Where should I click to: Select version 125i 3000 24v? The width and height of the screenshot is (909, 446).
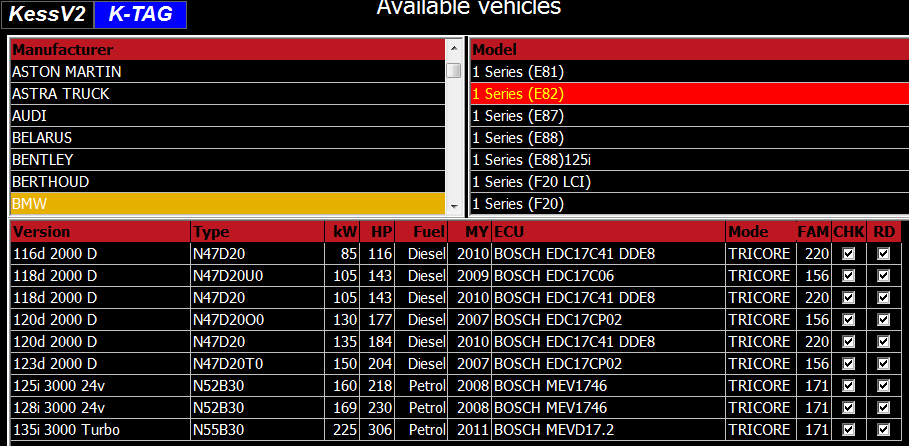100,386
